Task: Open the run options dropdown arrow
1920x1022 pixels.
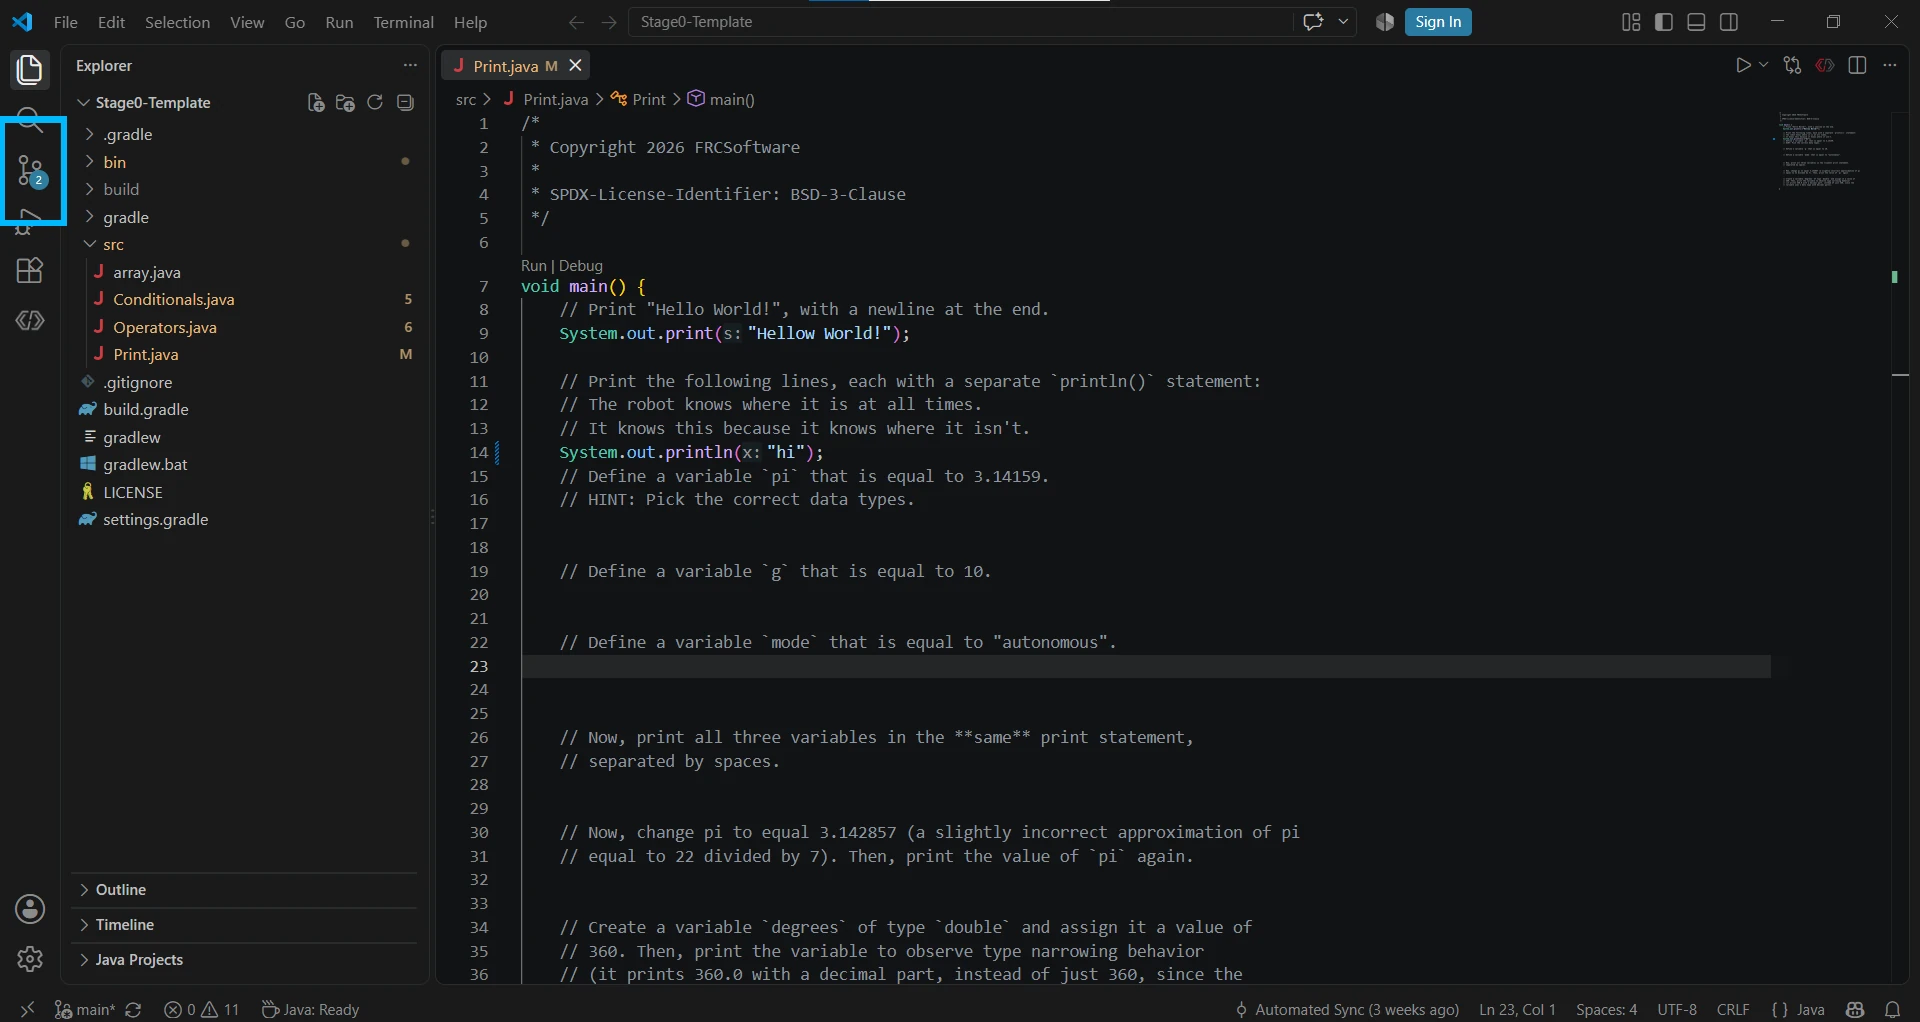Action: [x=1764, y=65]
